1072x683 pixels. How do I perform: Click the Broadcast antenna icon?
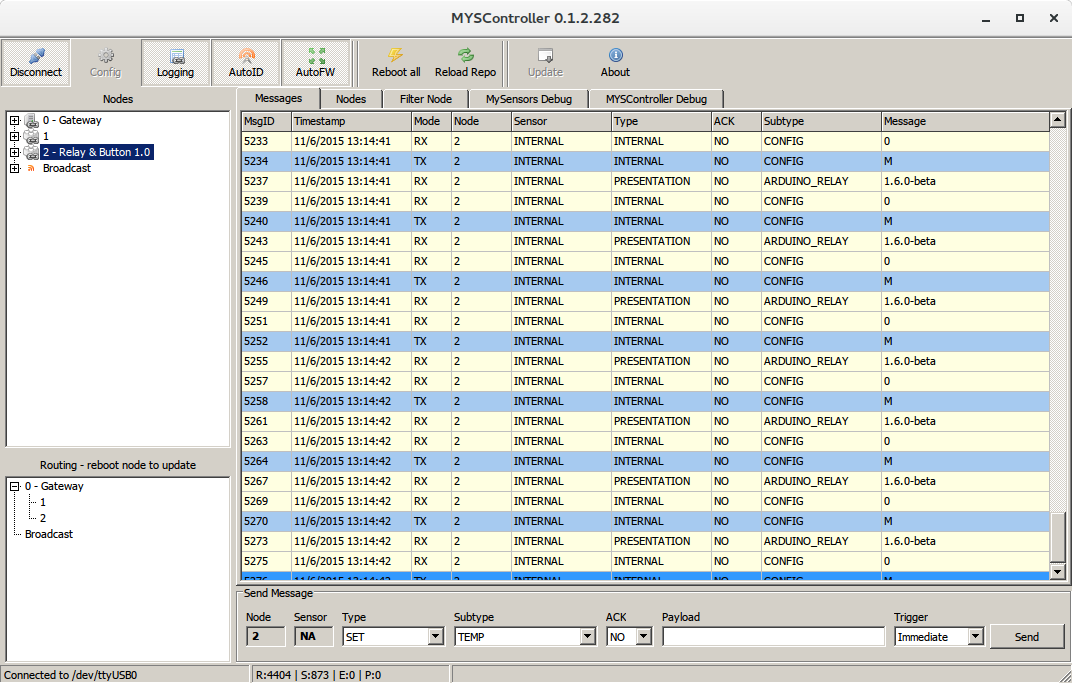click(31, 168)
